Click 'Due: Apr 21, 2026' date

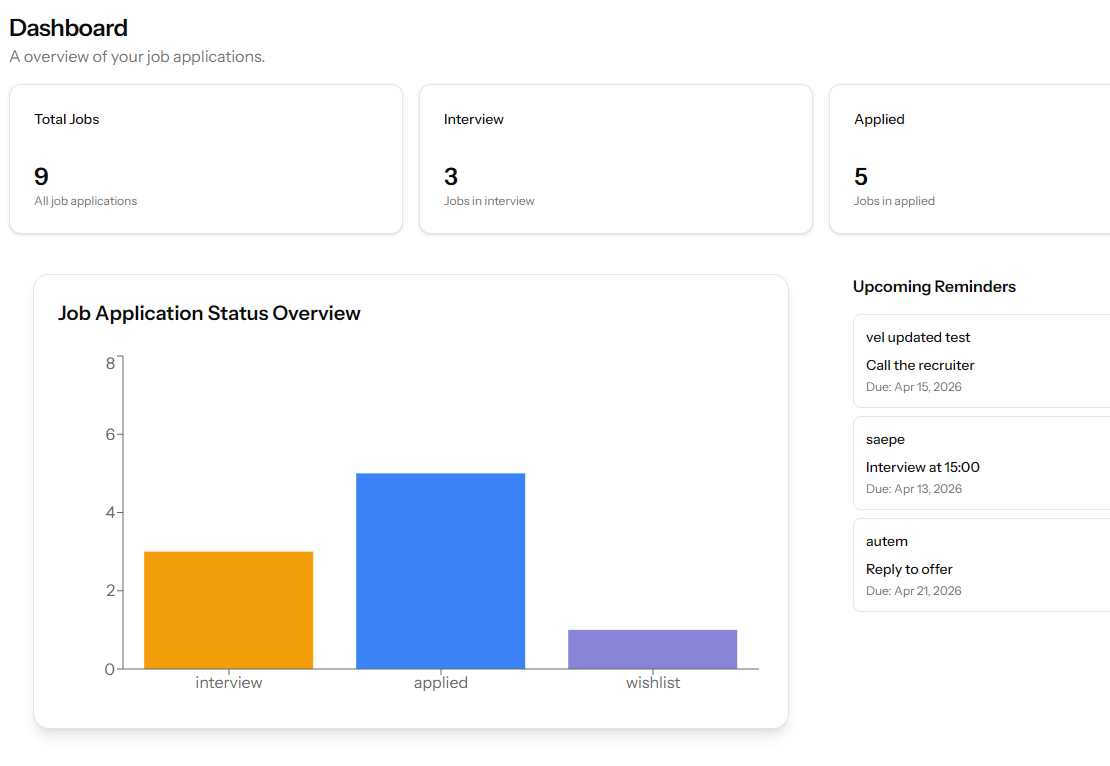tap(914, 590)
